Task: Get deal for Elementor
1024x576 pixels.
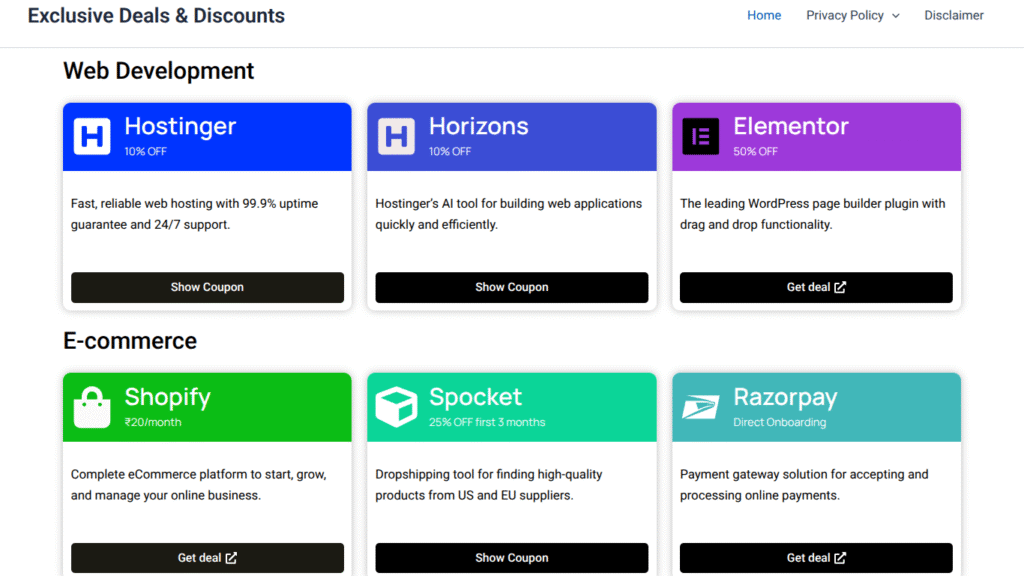Action: [x=816, y=287]
